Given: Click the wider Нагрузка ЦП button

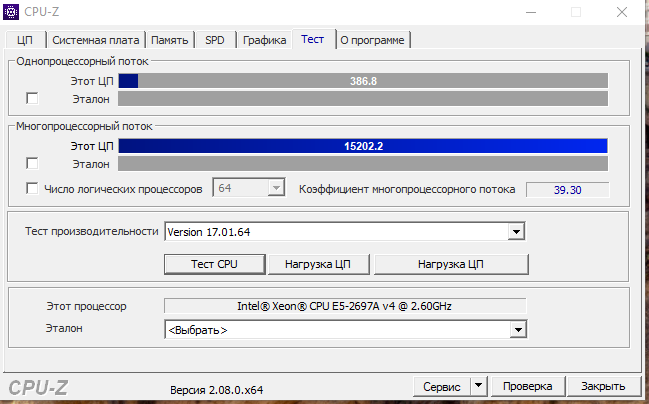Looking at the screenshot, I should click(x=451, y=265).
